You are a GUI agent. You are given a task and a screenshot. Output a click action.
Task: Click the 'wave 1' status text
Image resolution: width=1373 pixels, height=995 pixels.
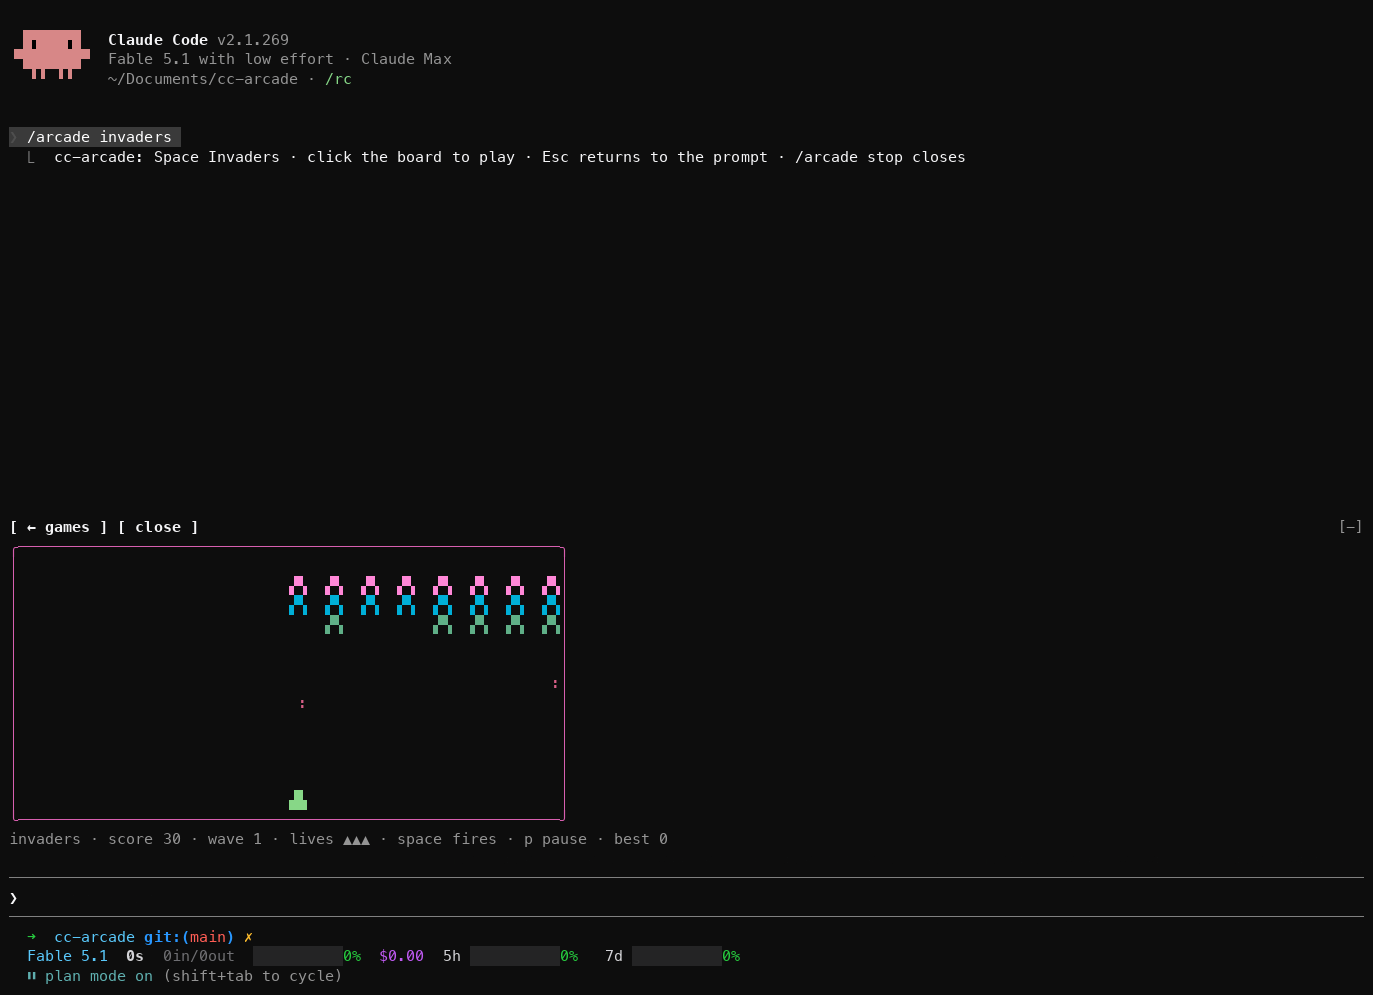(x=235, y=839)
